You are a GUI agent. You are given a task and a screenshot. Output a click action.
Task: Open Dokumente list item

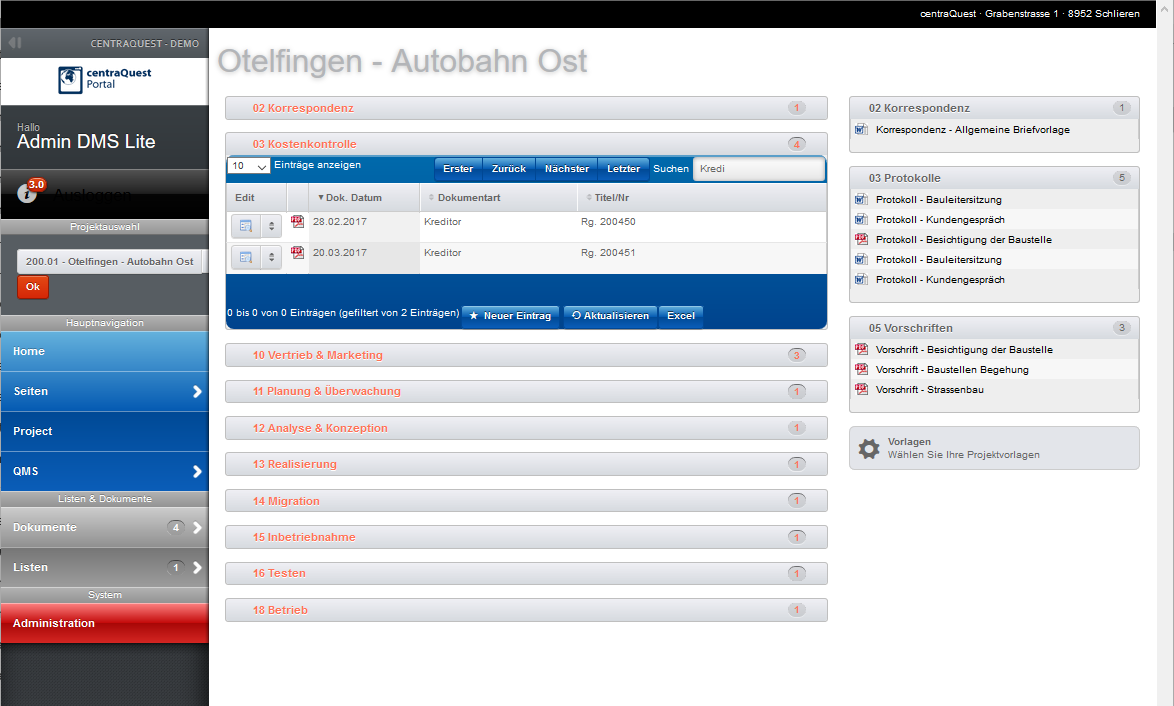pyautogui.click(x=104, y=527)
